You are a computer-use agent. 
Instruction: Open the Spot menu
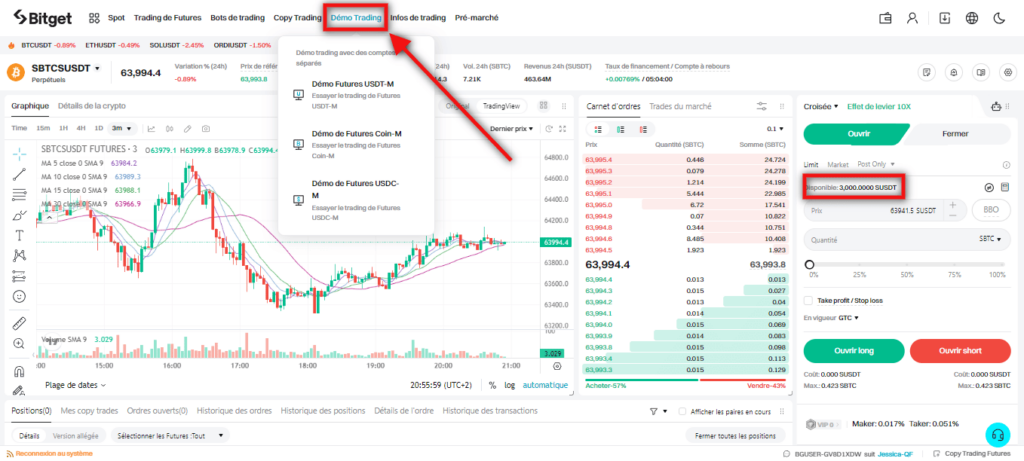point(116,18)
